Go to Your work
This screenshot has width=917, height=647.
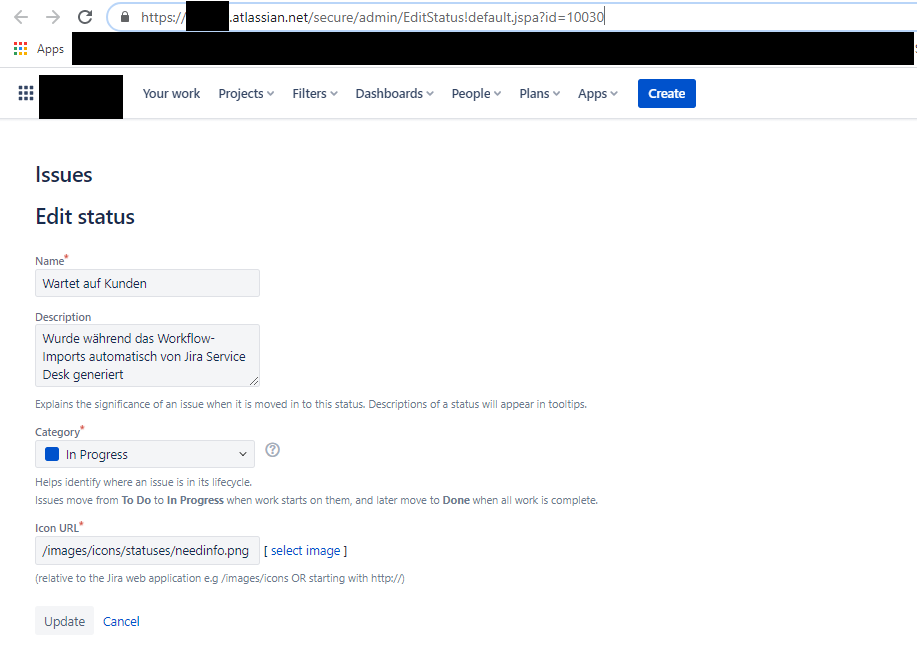pyautogui.click(x=171, y=94)
